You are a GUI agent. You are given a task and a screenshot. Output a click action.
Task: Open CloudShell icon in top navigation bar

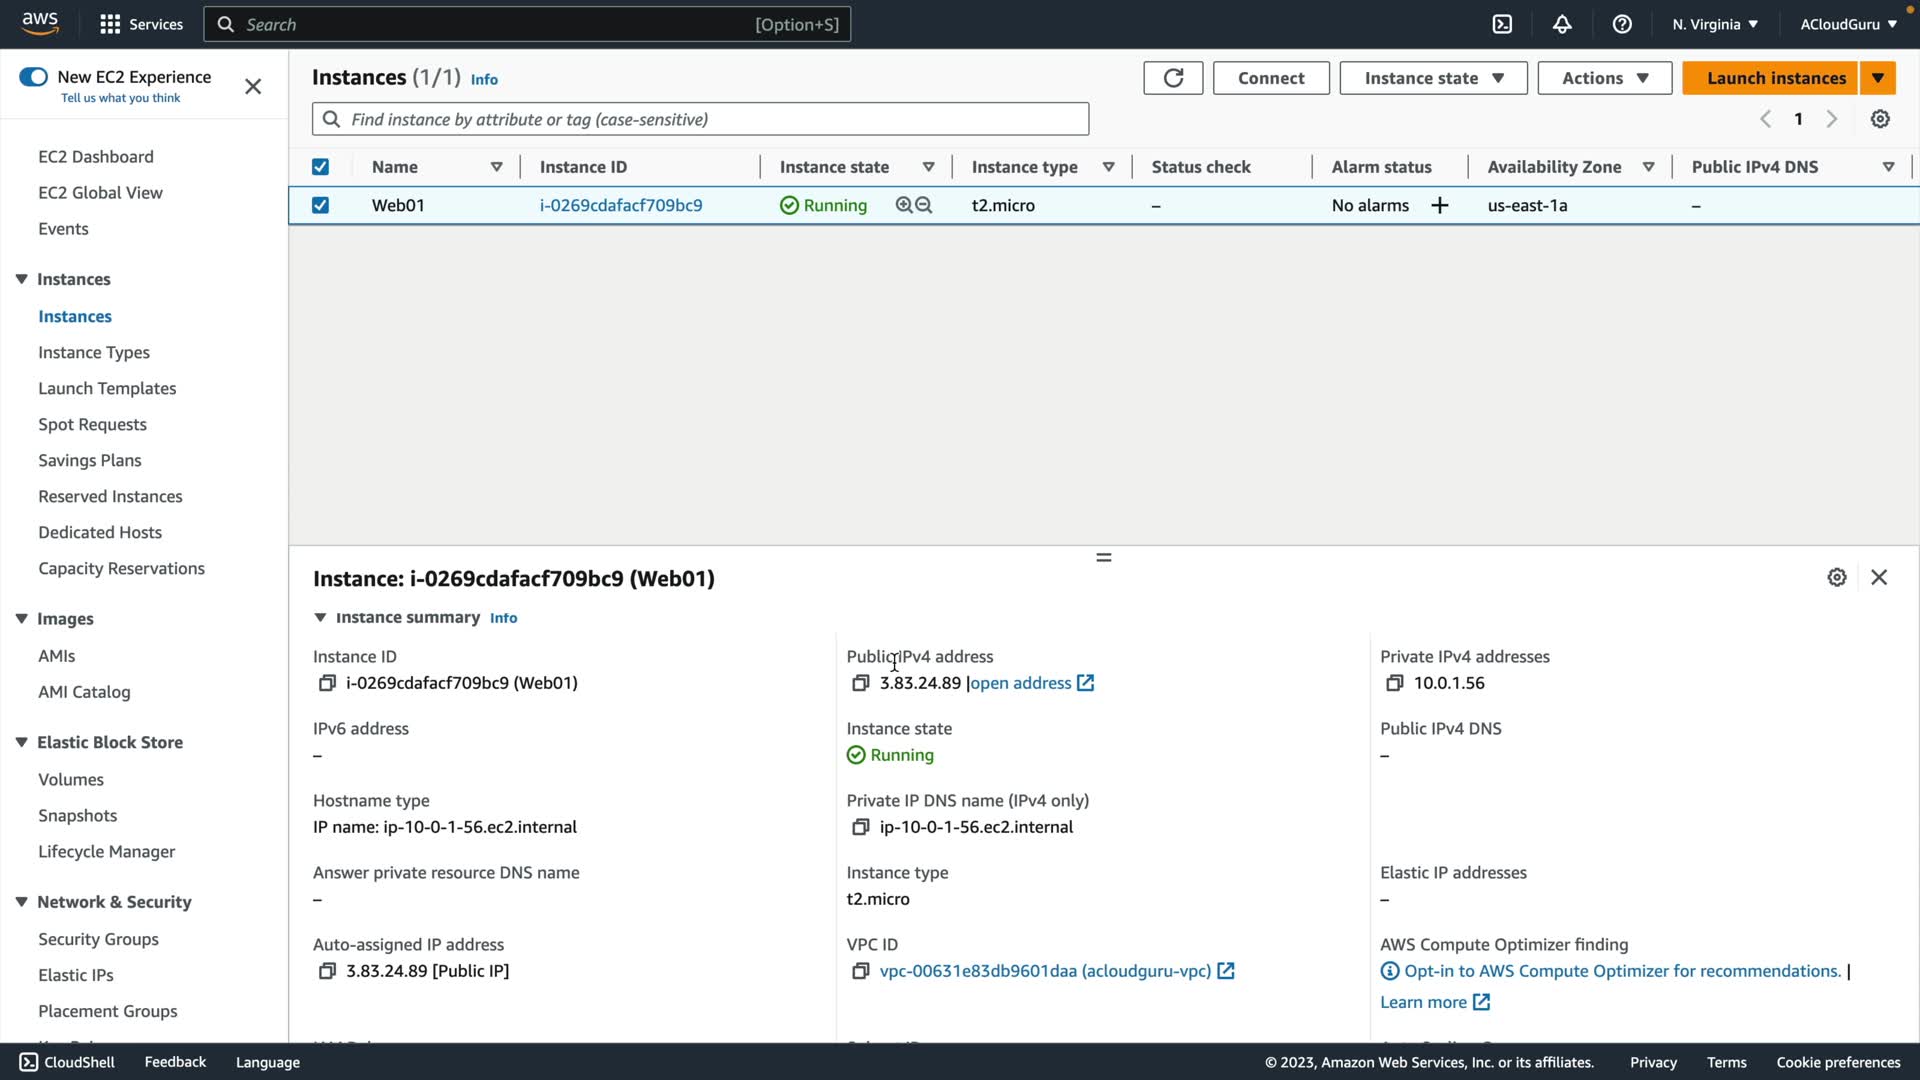tap(1502, 24)
